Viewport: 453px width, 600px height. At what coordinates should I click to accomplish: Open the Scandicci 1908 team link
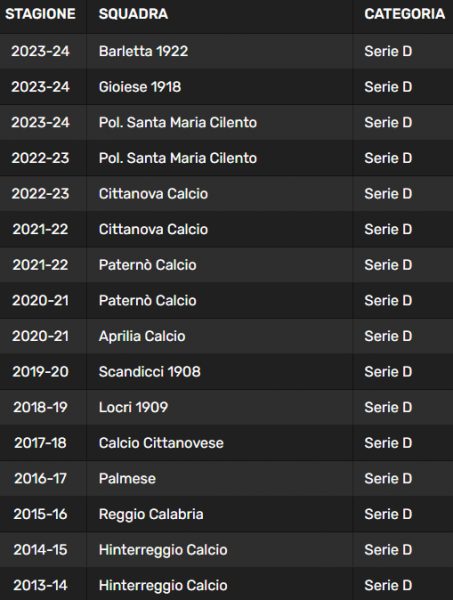coord(150,372)
